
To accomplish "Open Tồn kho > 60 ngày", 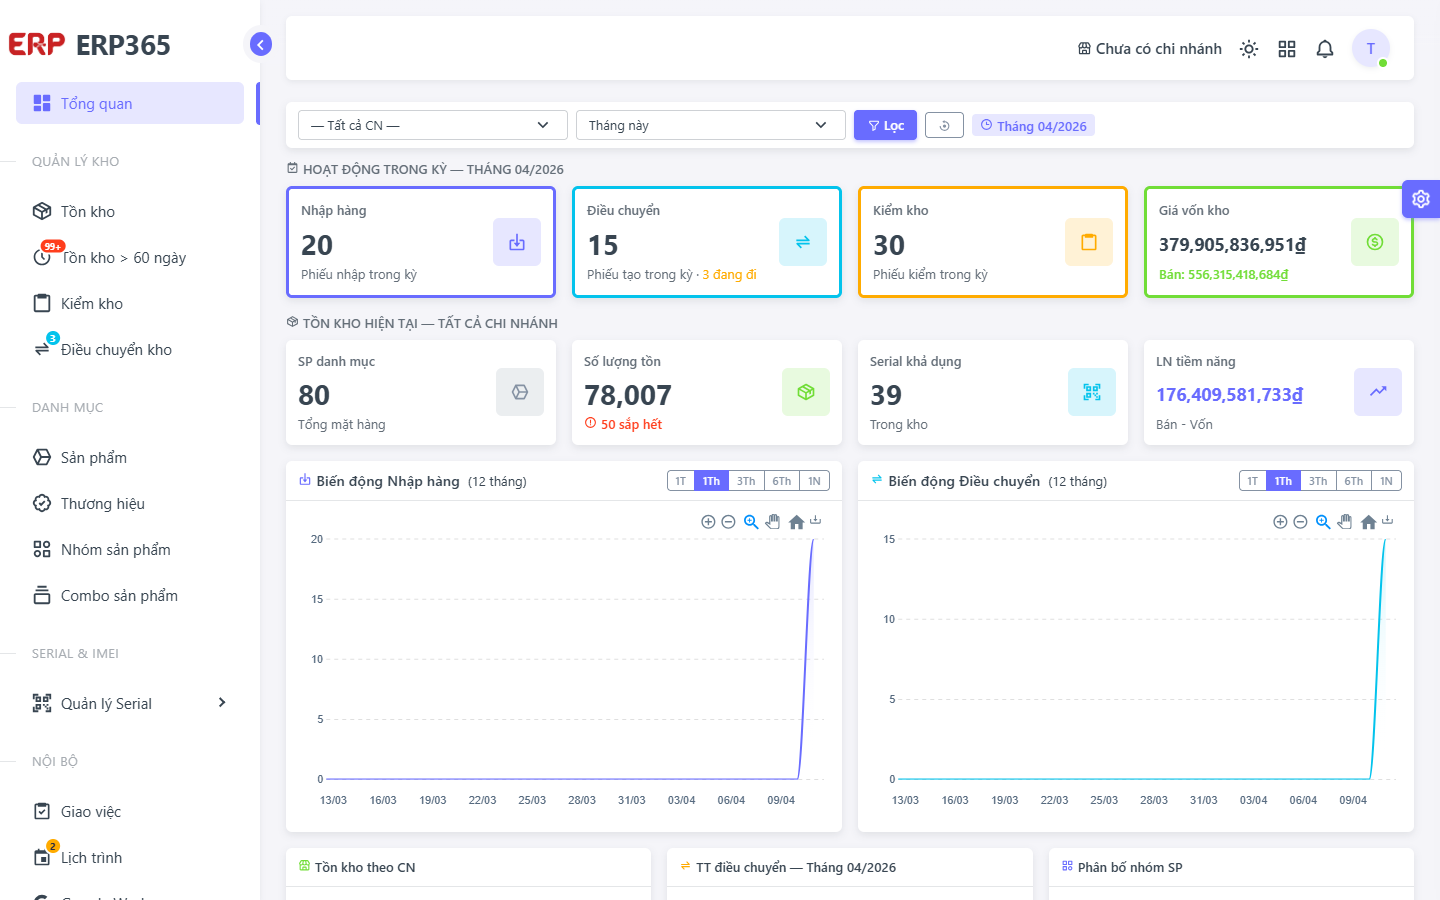I will [130, 257].
